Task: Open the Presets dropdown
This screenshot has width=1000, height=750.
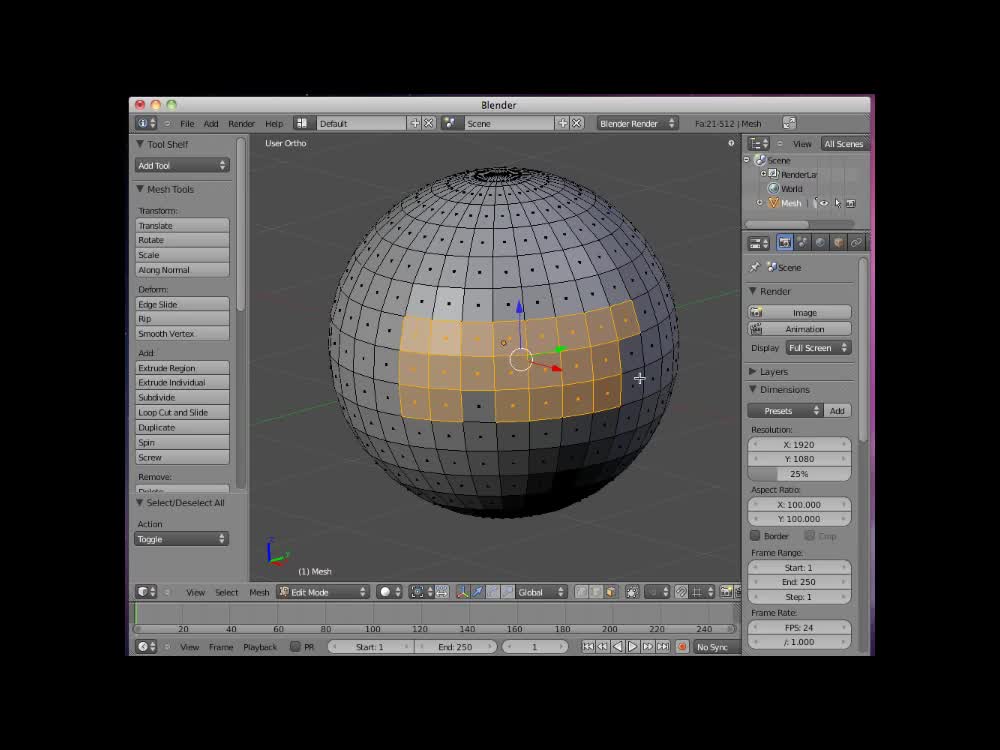Action: [785, 411]
